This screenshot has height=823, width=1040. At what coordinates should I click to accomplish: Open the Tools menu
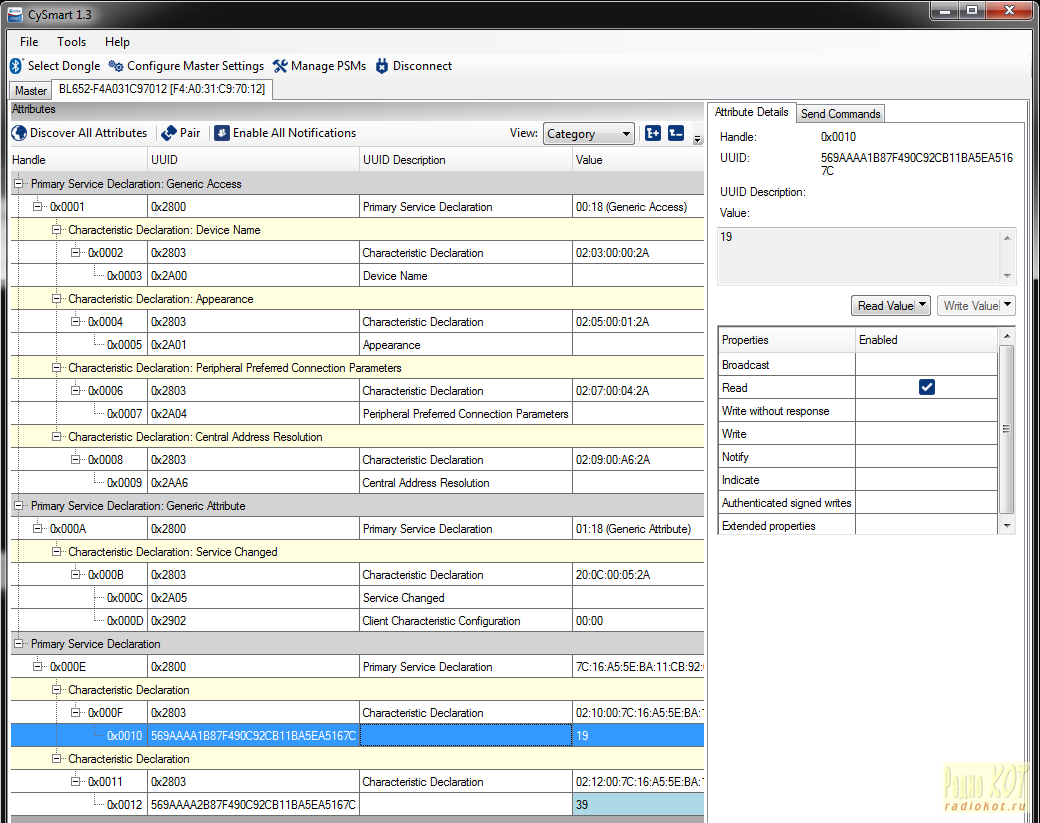point(72,42)
